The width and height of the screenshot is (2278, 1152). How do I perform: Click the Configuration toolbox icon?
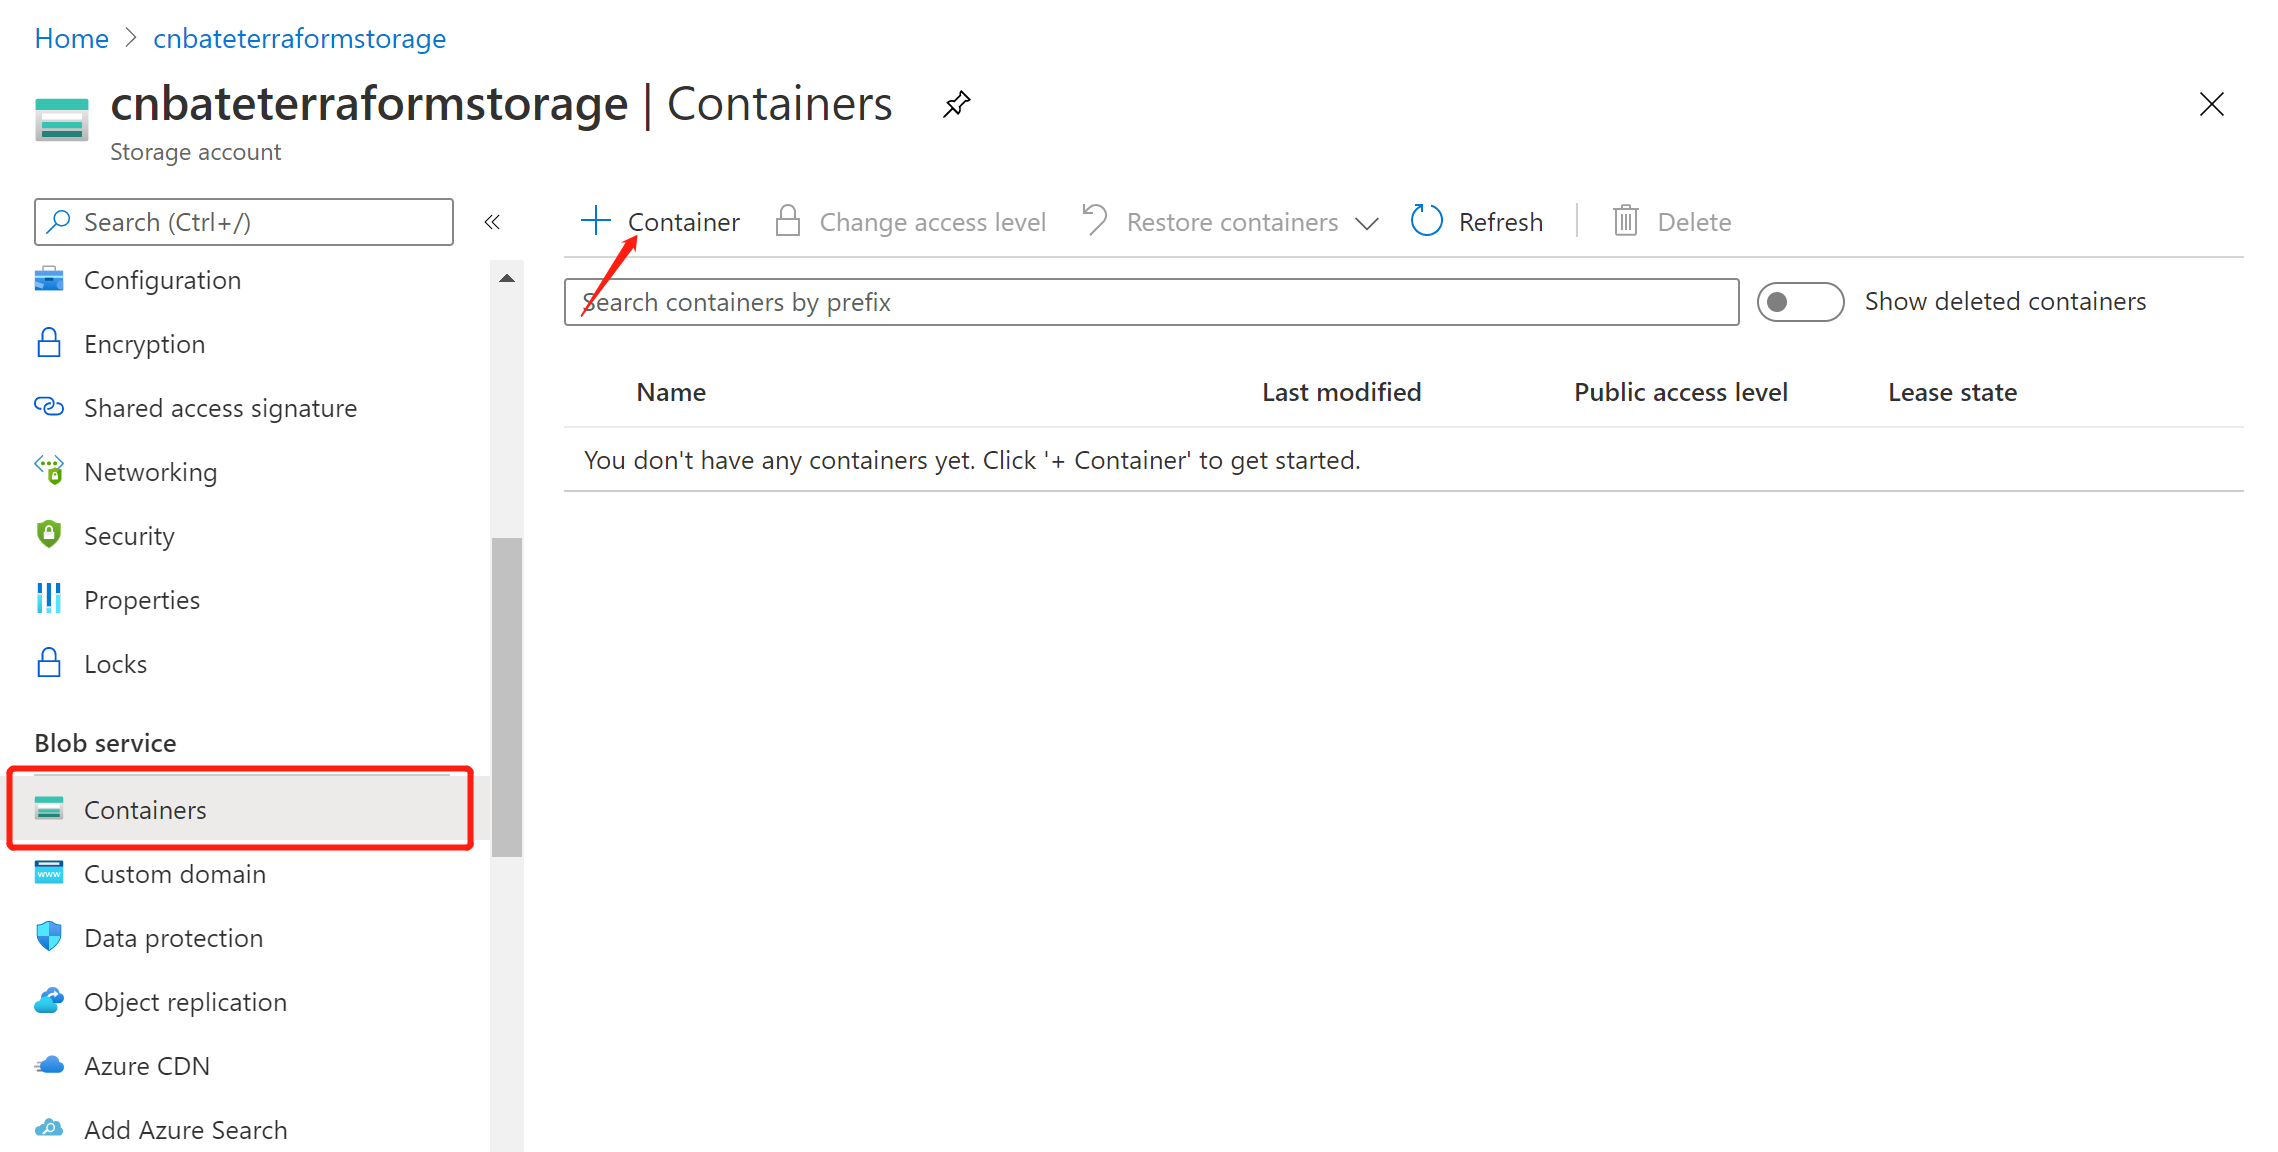click(49, 279)
